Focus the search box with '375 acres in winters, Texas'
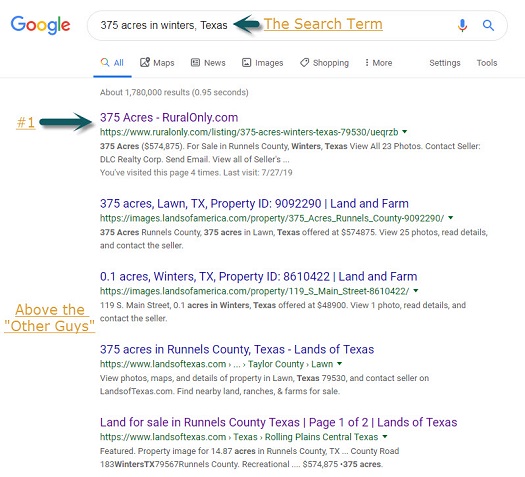Screen dimensions: 525x477 point(297,25)
